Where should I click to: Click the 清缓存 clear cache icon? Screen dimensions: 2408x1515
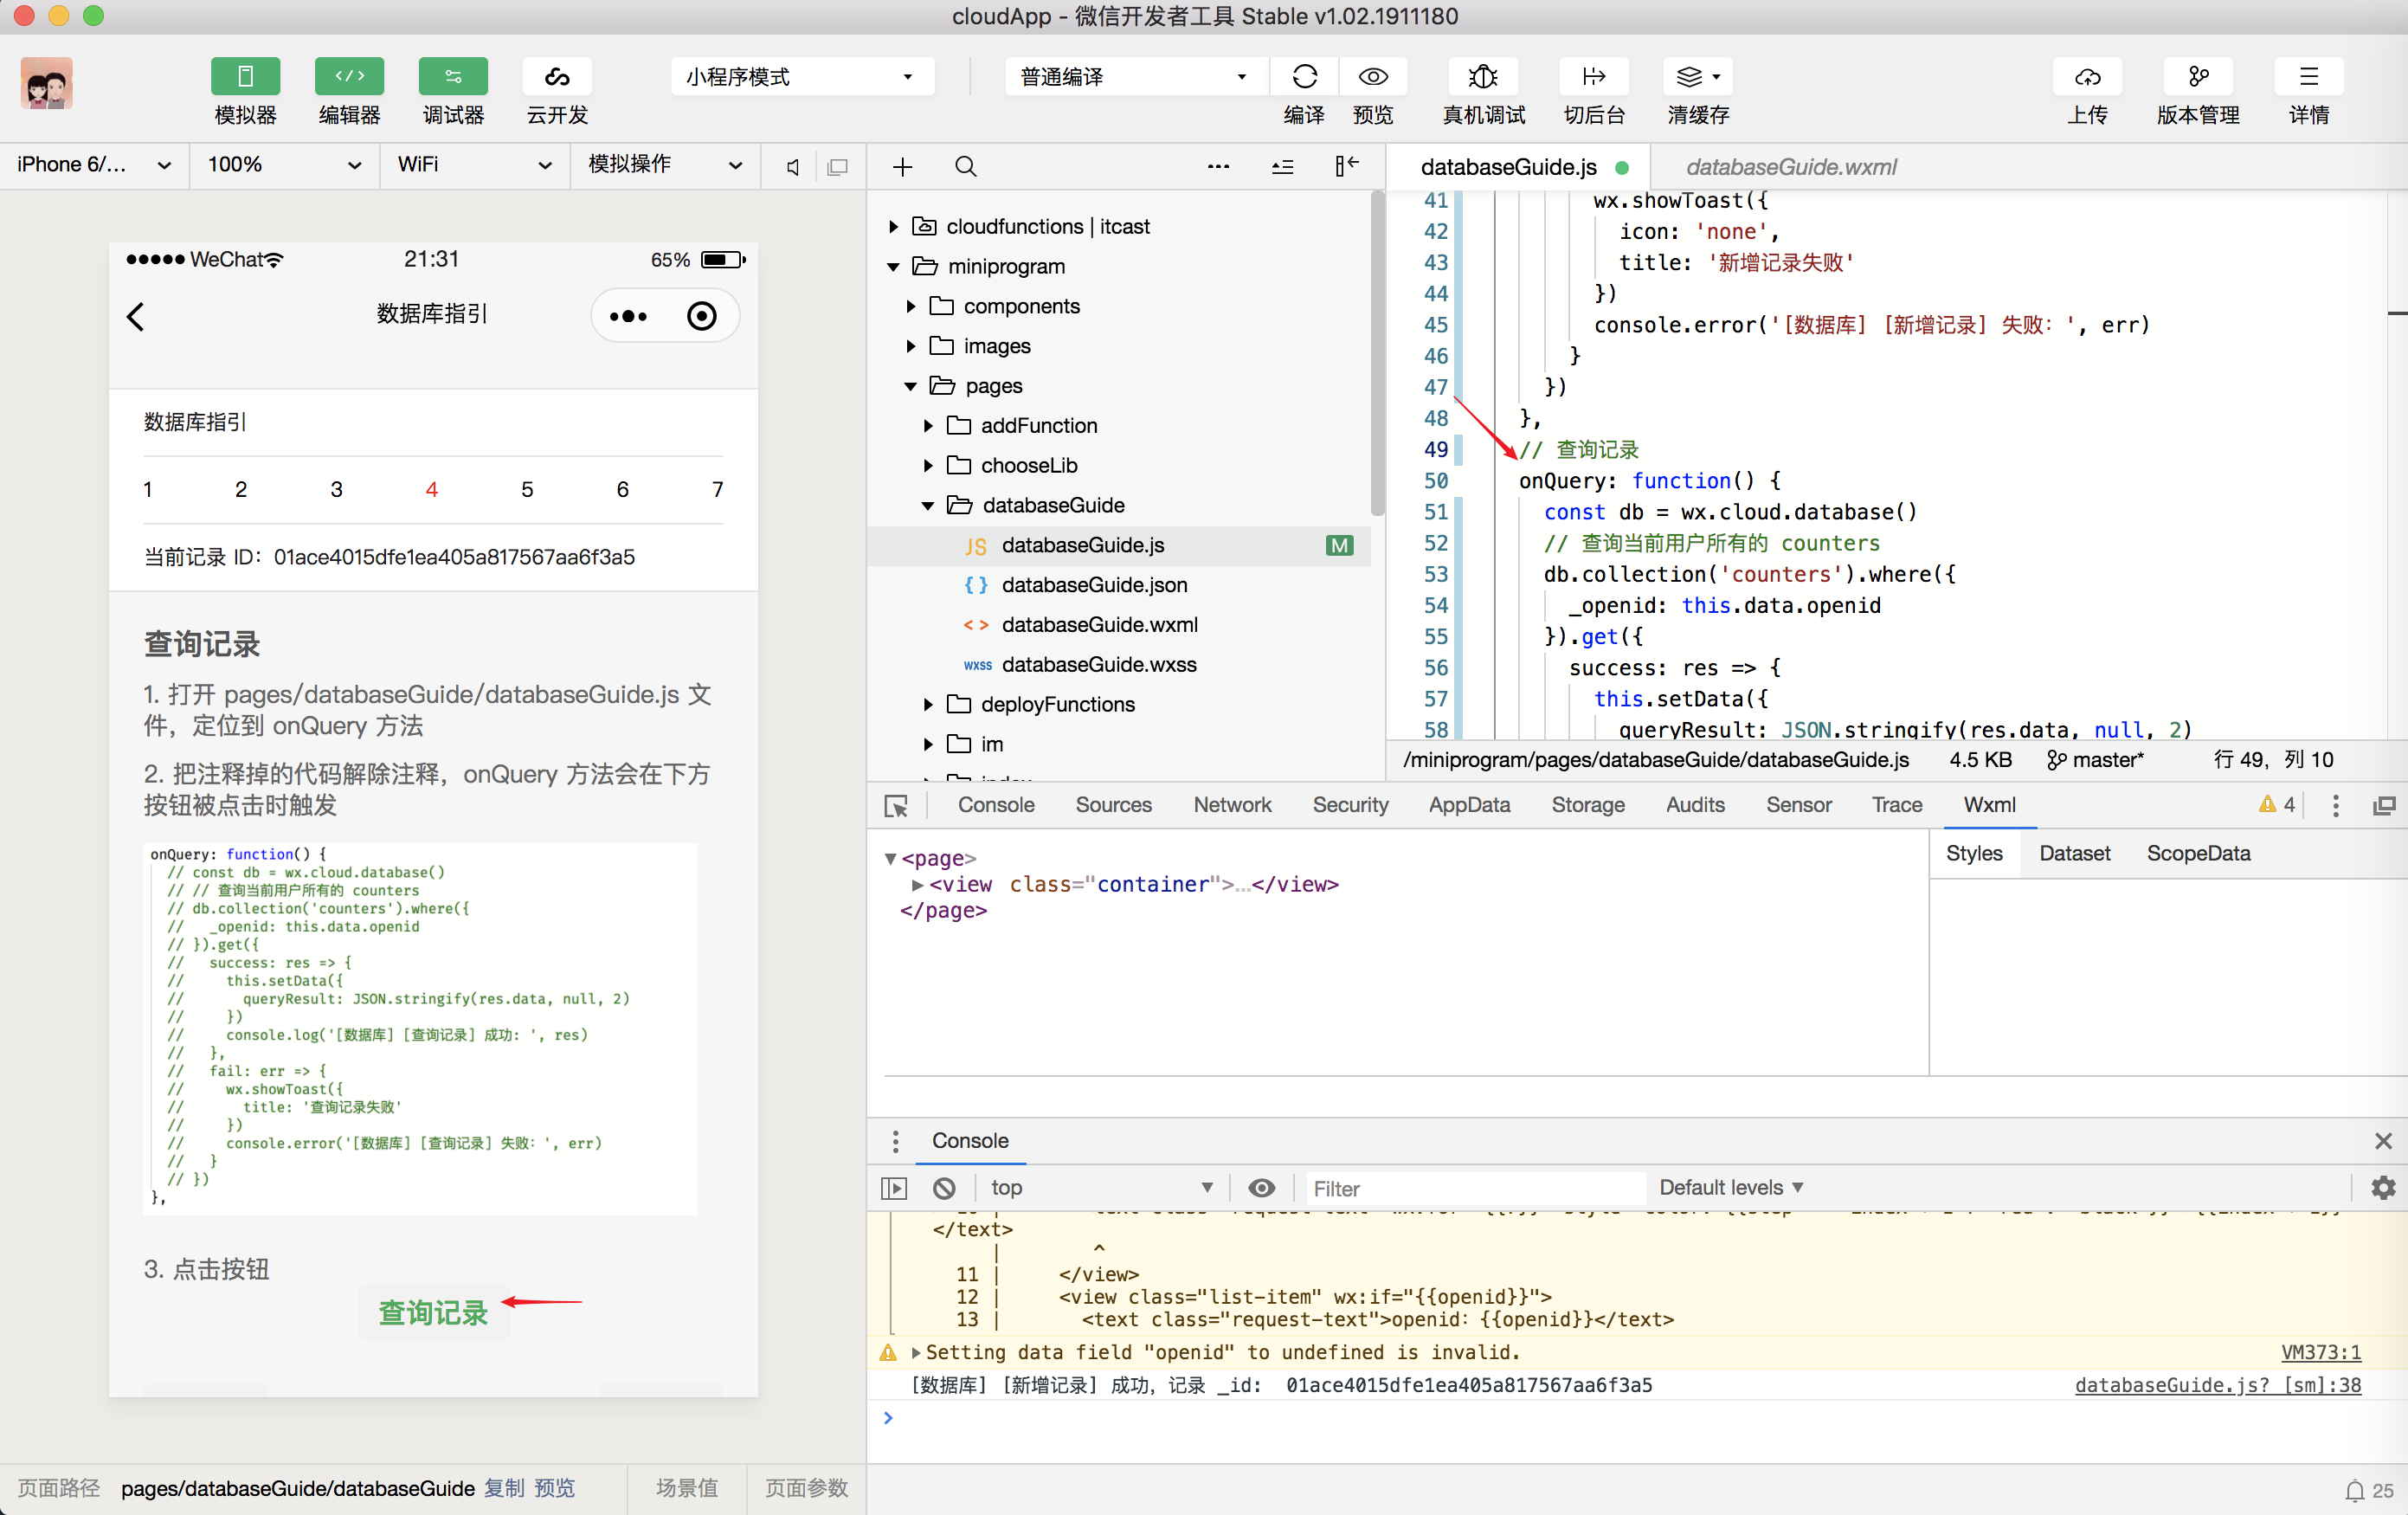point(1698,77)
